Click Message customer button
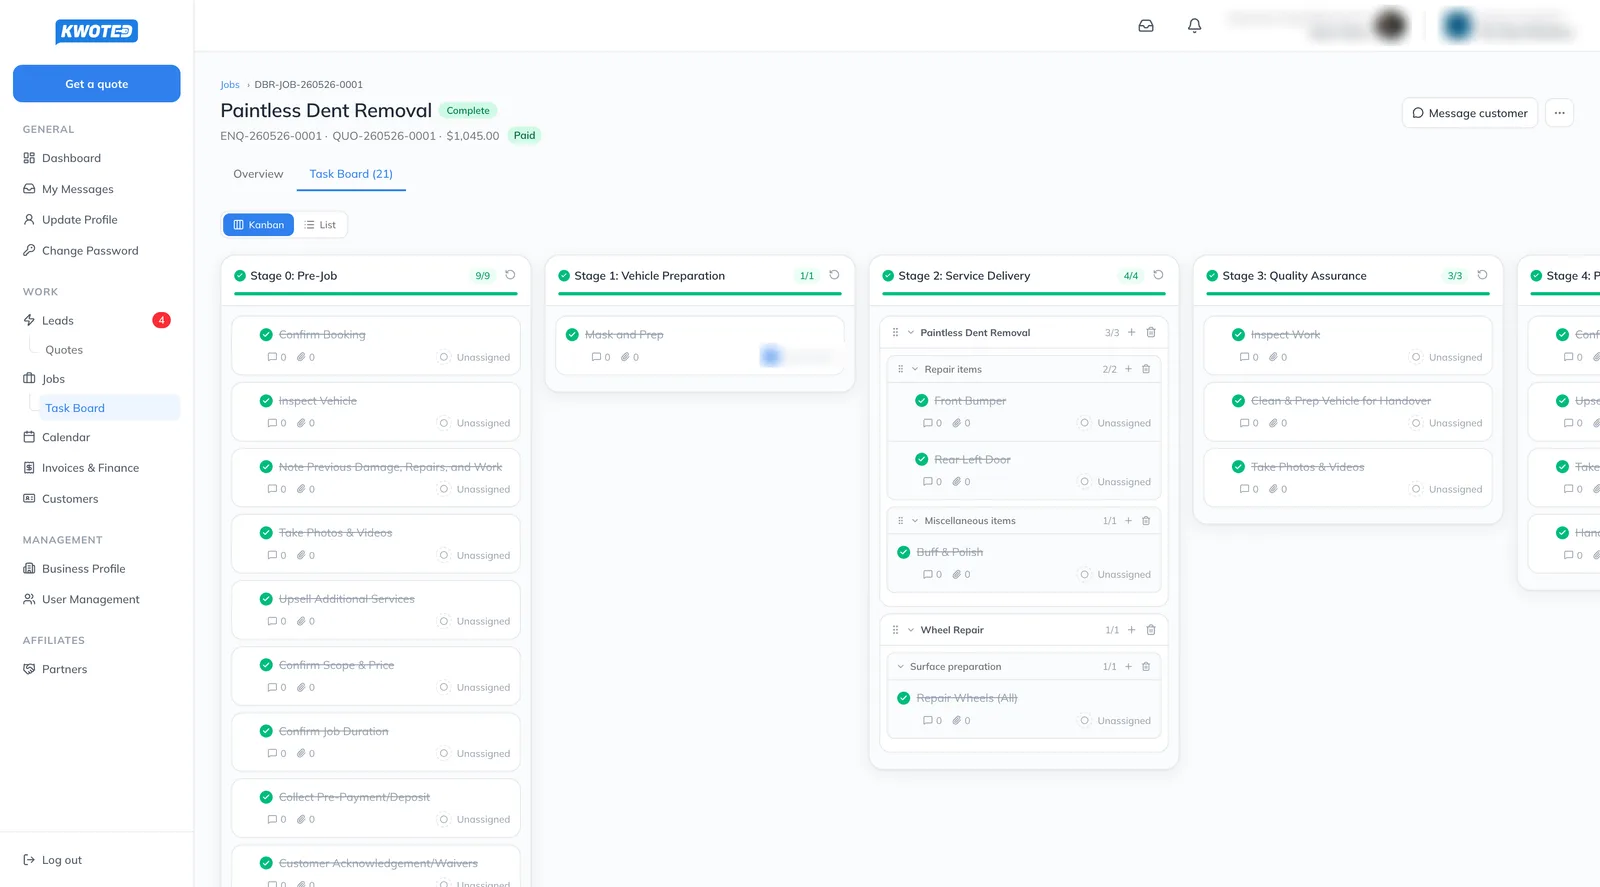1600x887 pixels. (1470, 113)
